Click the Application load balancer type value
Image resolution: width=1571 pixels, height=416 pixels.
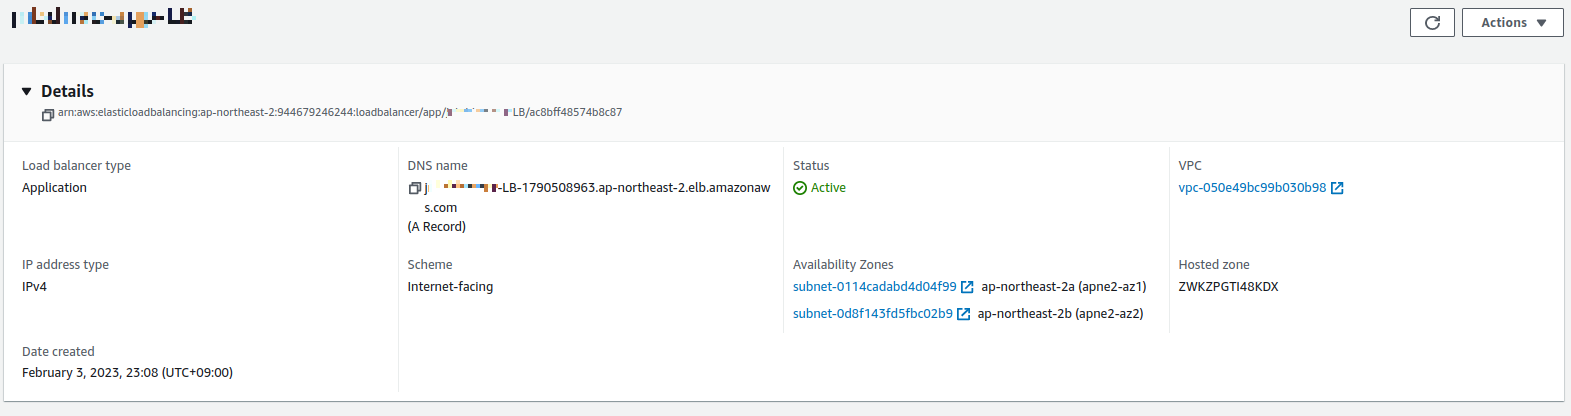(54, 188)
